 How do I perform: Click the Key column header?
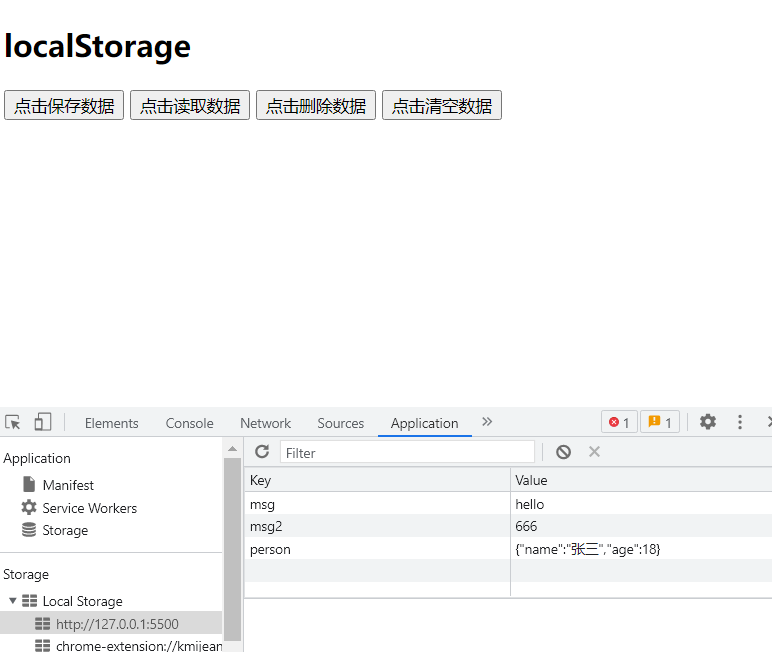pyautogui.click(x=377, y=480)
